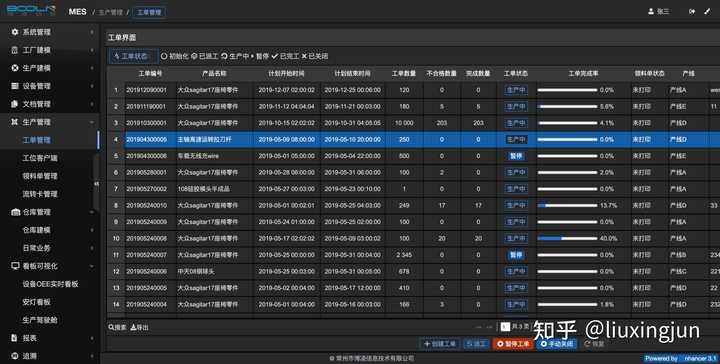The height and width of the screenshot is (364, 720).
Task: Click the monitor icon beside 看板可视化
Action: (x=15, y=266)
